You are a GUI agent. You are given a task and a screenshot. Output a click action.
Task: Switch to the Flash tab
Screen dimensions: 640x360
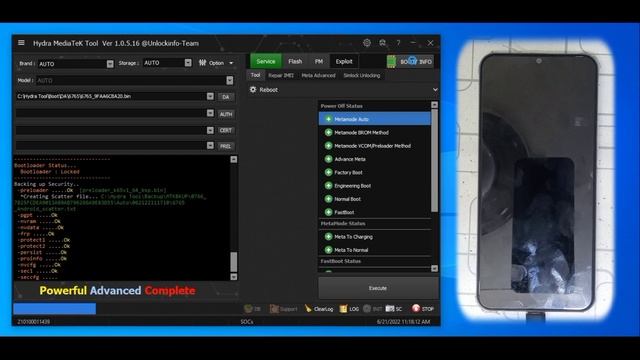tap(295, 61)
